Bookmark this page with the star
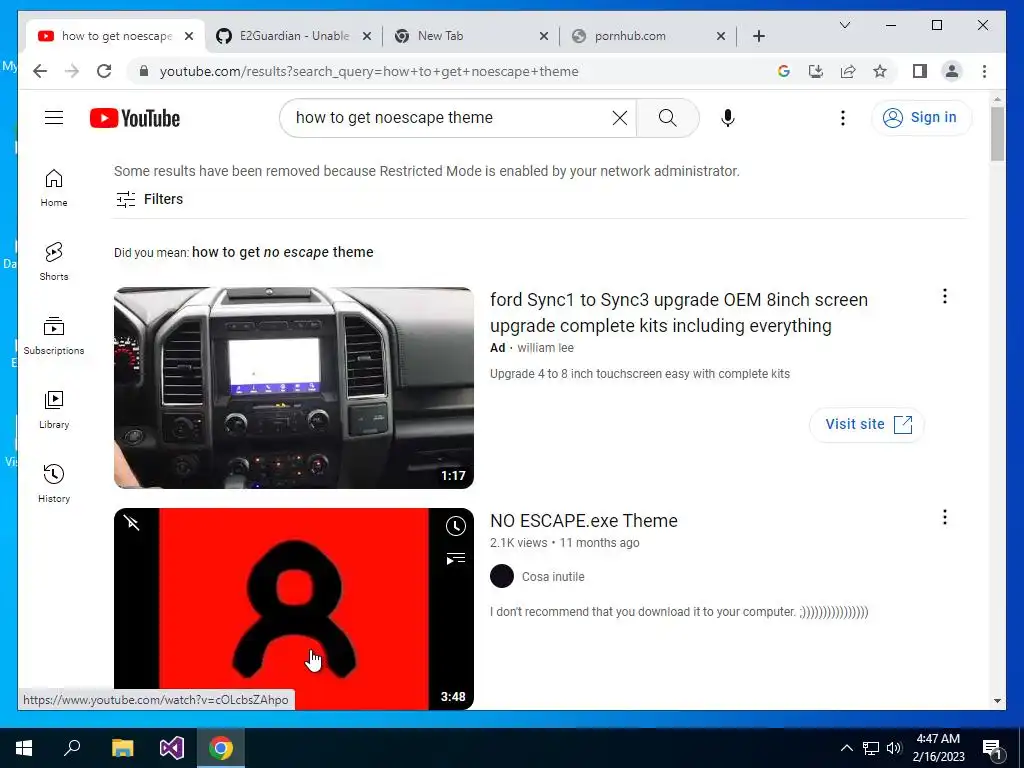1024x768 pixels. tap(880, 71)
